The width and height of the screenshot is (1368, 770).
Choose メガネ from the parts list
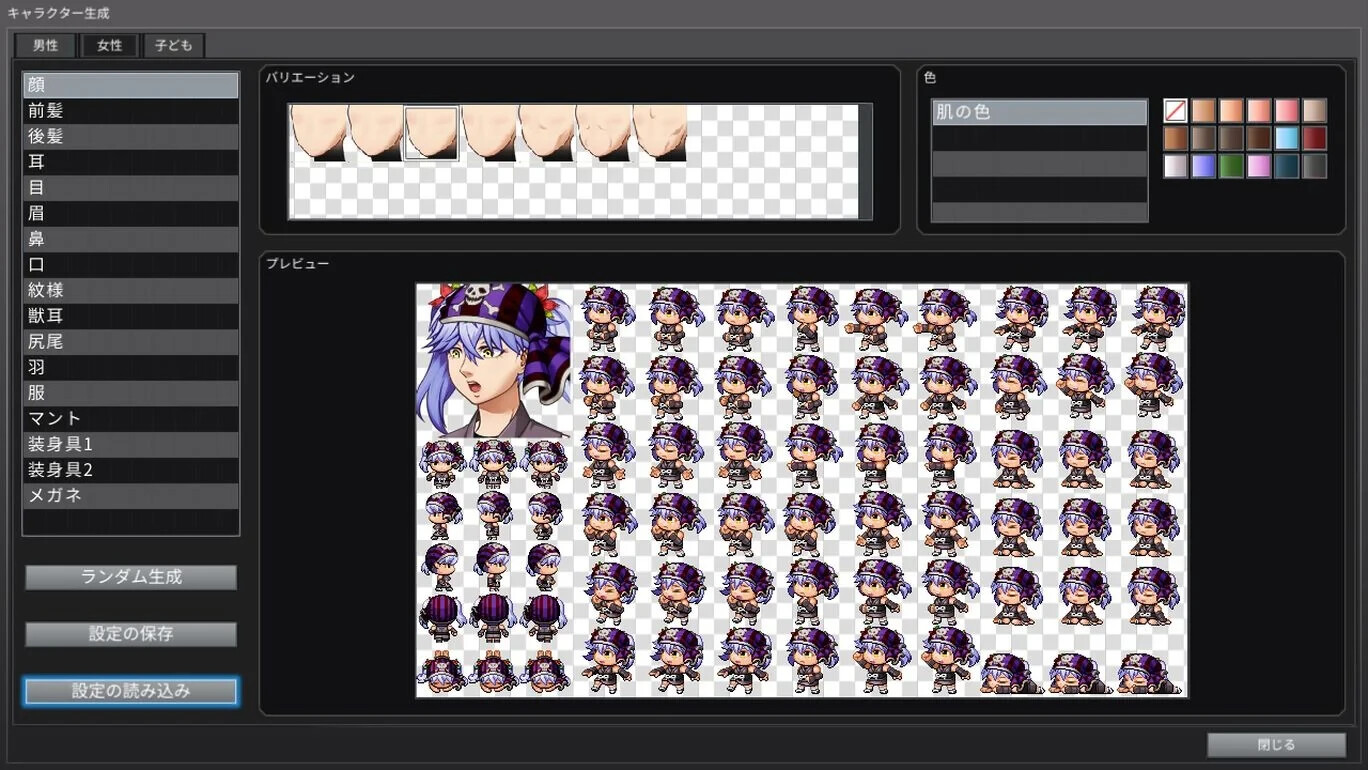(x=131, y=496)
